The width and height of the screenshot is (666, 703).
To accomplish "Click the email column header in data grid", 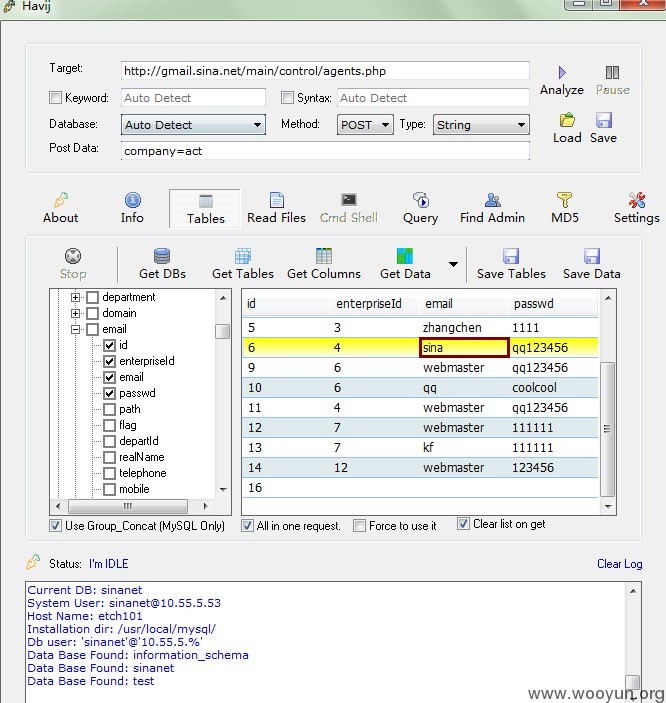I will (464, 304).
